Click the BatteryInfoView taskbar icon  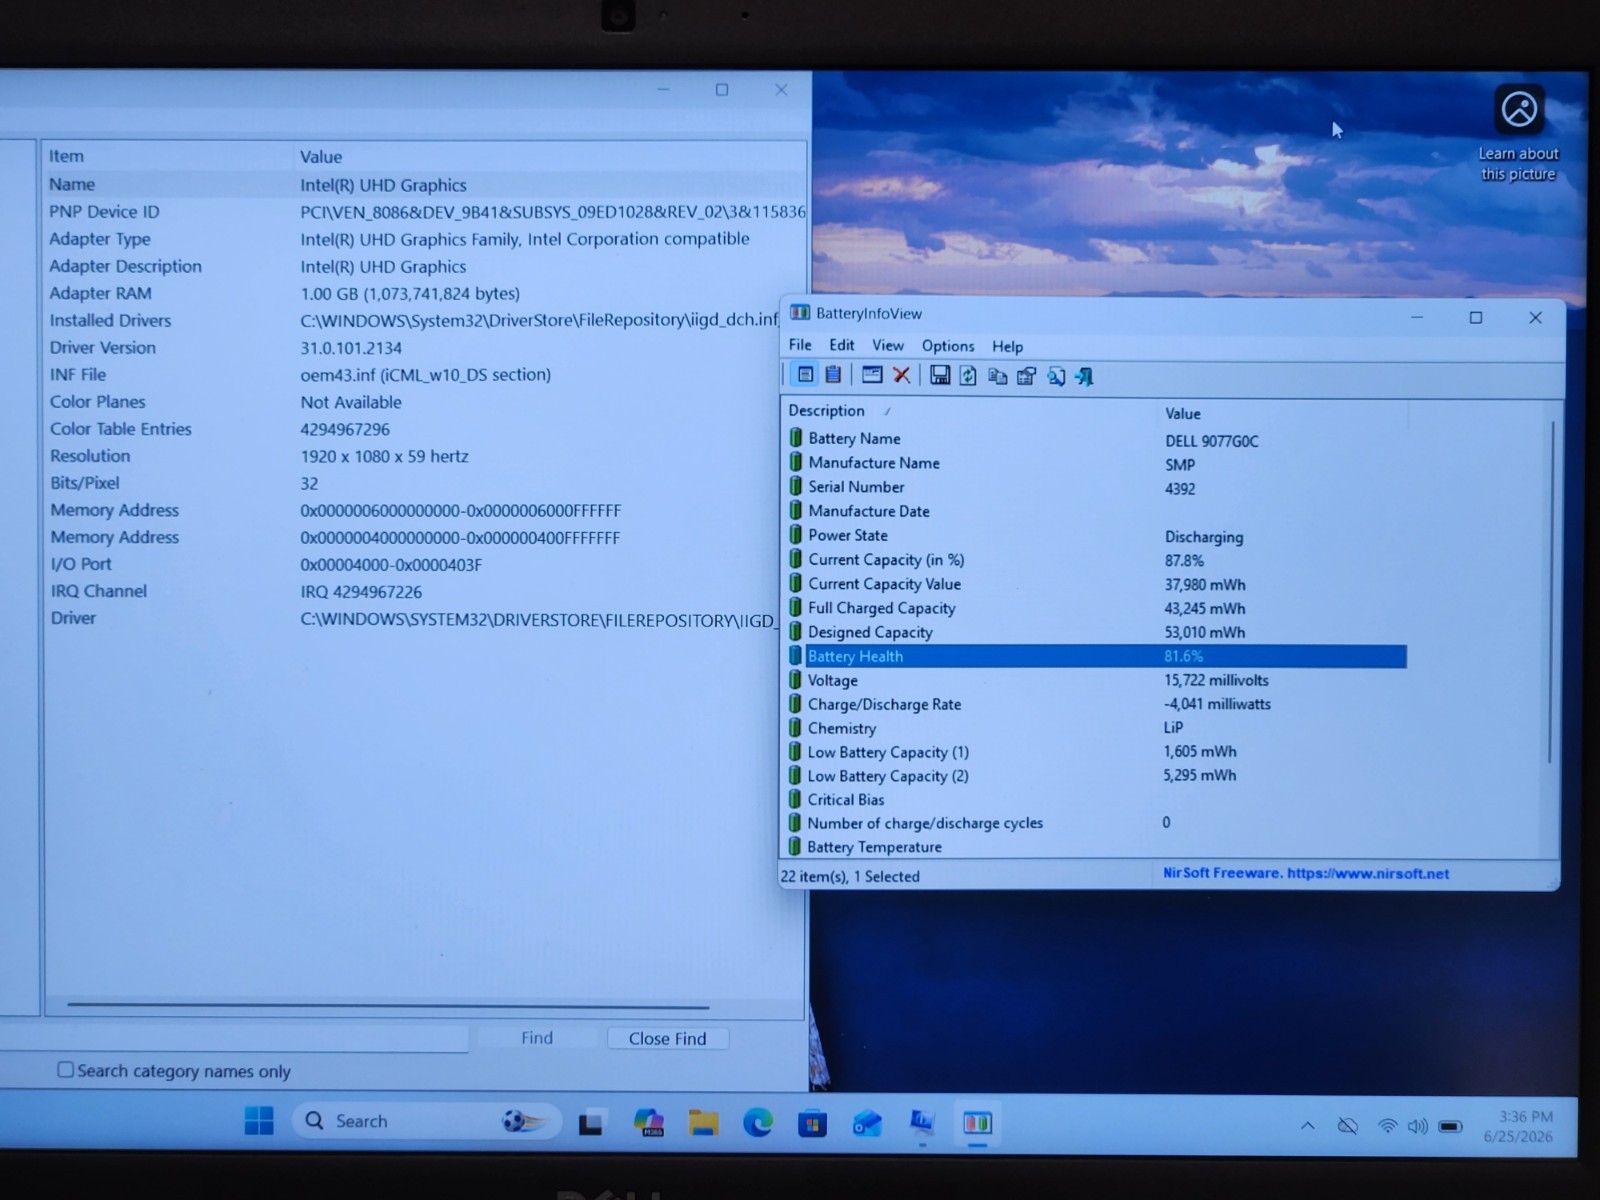977,1124
